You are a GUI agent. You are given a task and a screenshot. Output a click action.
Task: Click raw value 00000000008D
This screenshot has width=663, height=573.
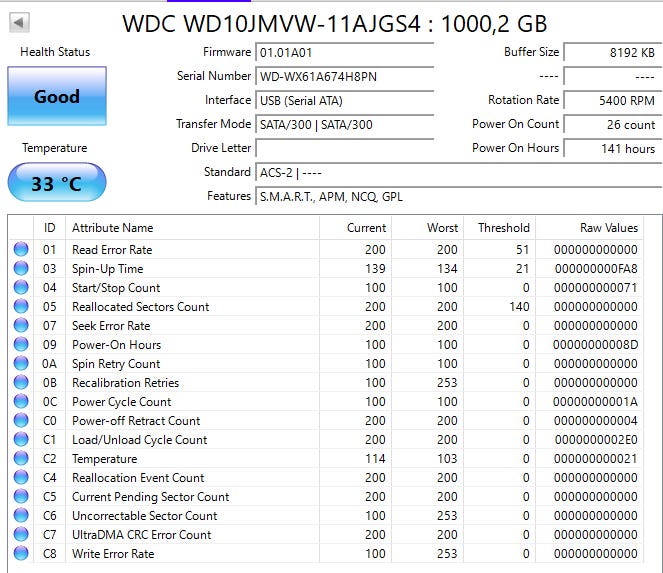click(596, 345)
